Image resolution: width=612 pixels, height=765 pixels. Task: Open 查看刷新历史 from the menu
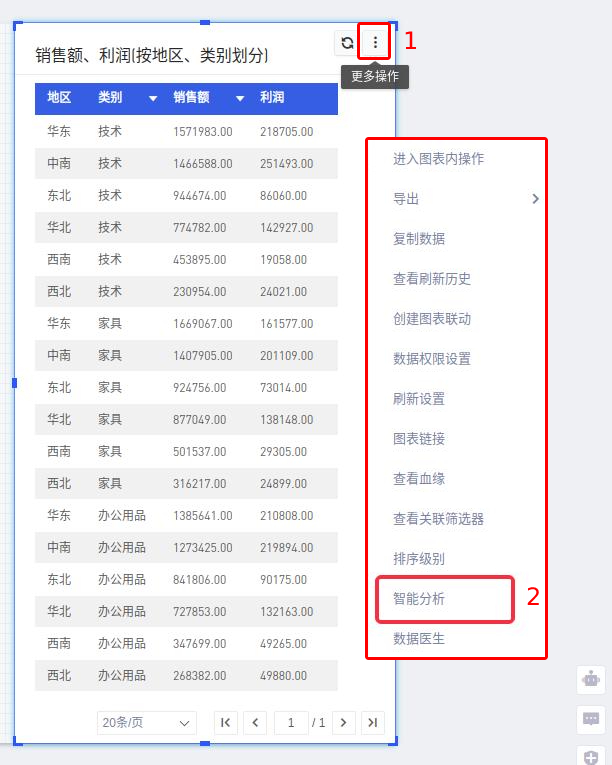(432, 279)
